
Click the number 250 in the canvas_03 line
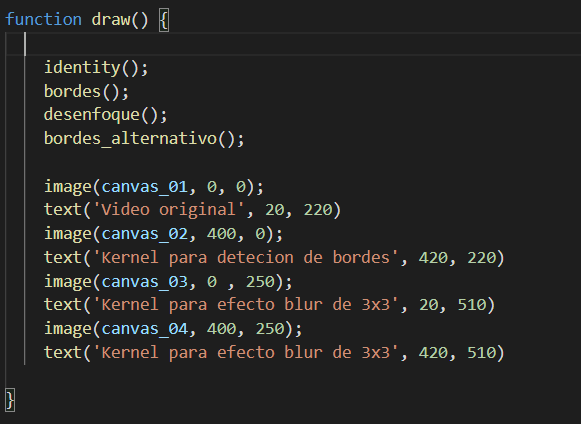(260, 281)
